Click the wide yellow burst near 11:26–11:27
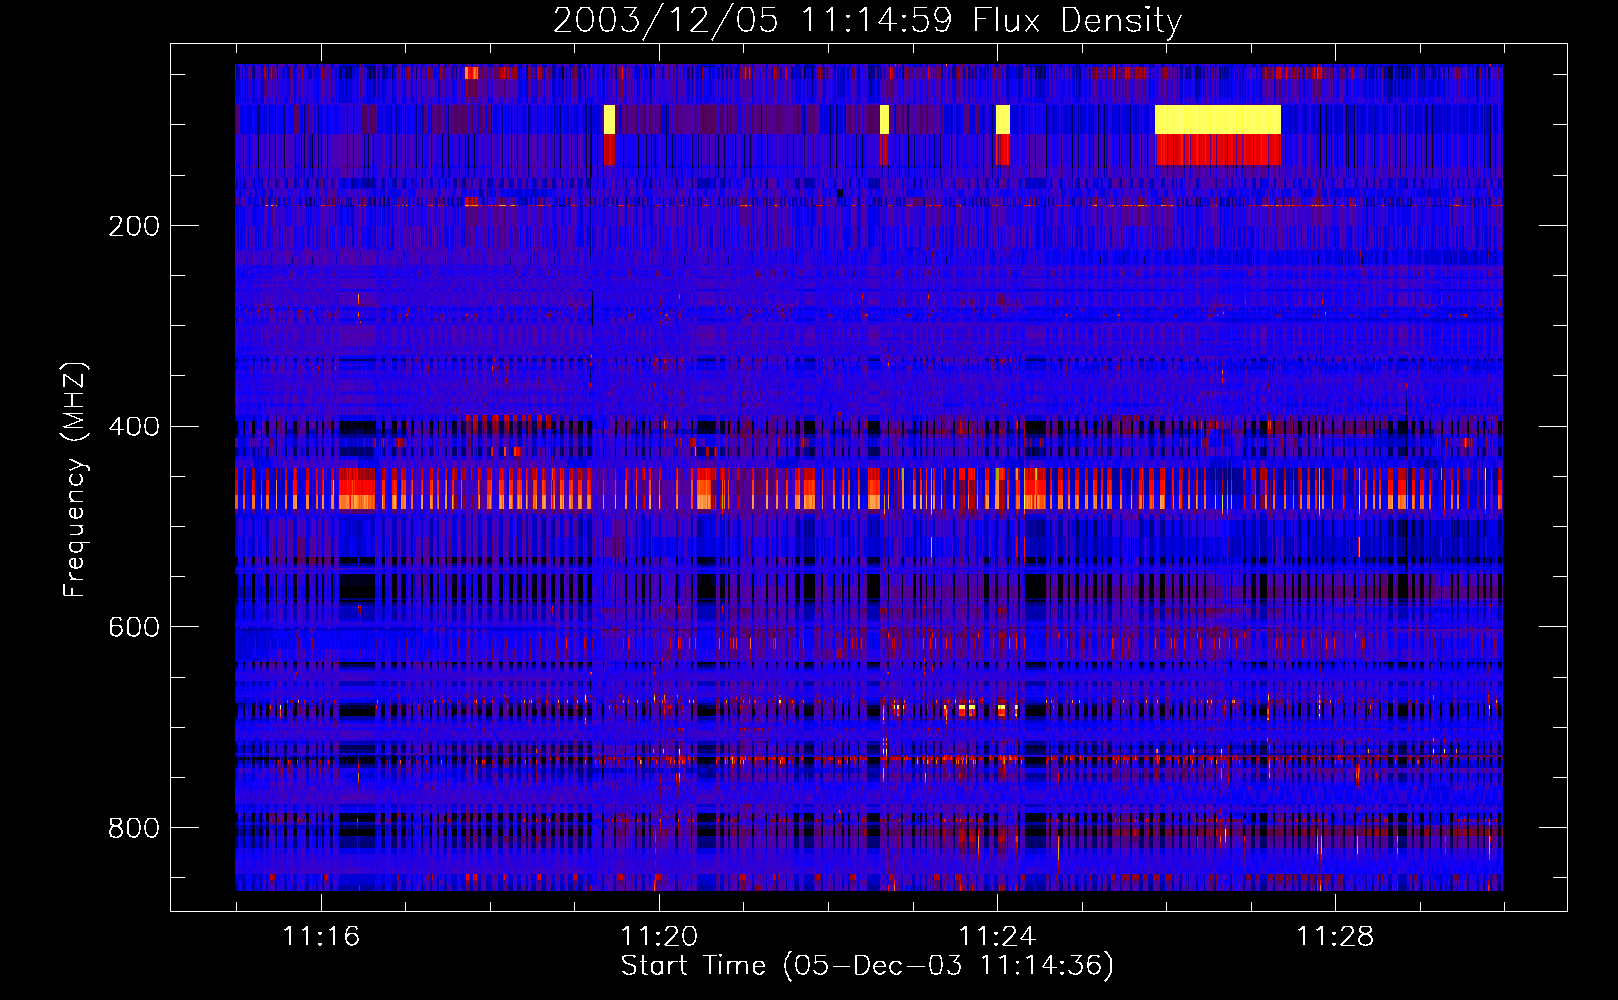Viewport: 1618px width, 1000px height. click(x=1218, y=119)
